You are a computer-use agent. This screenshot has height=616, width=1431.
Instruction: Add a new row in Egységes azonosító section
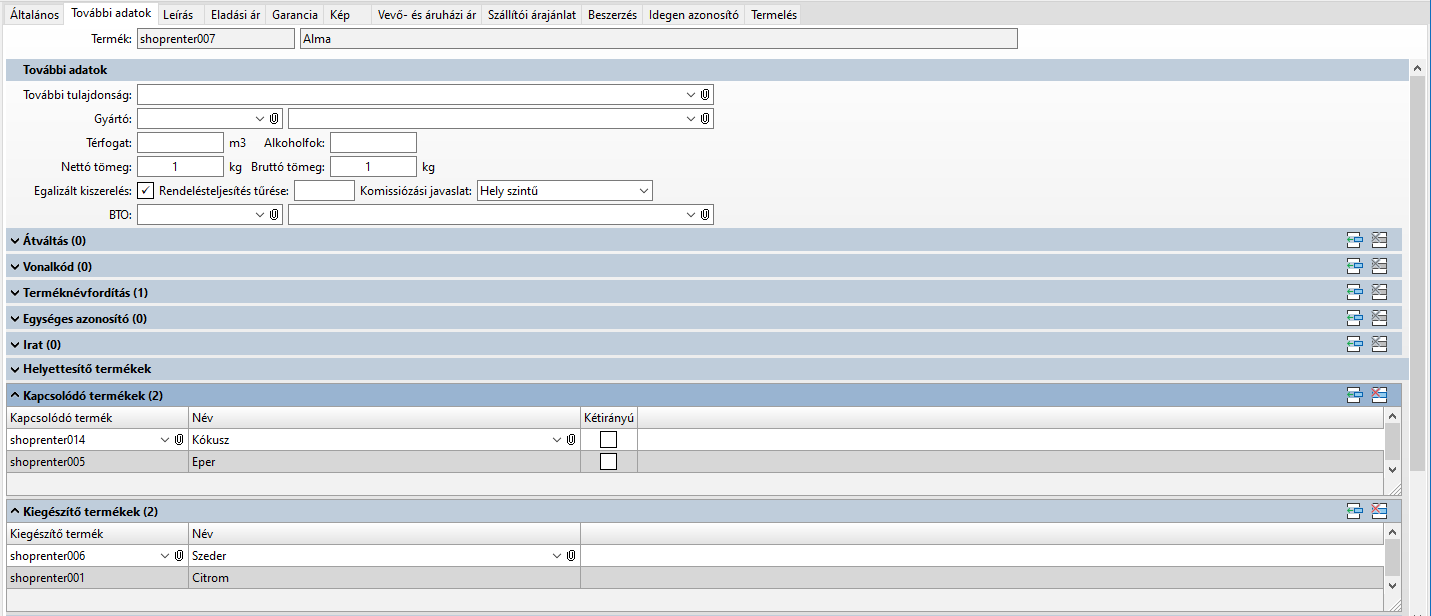click(x=1355, y=318)
